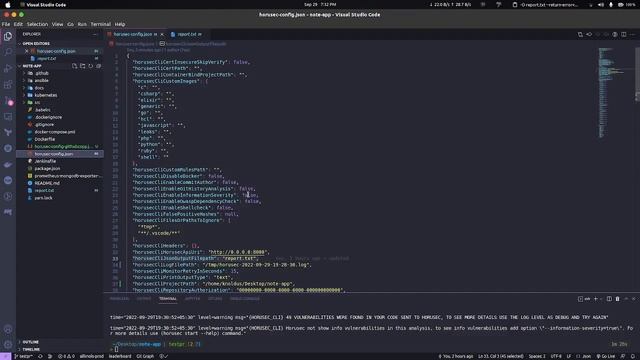The height and width of the screenshot is (360, 640).
Task: Click the terminal prompt input line
Action: pos(116,349)
